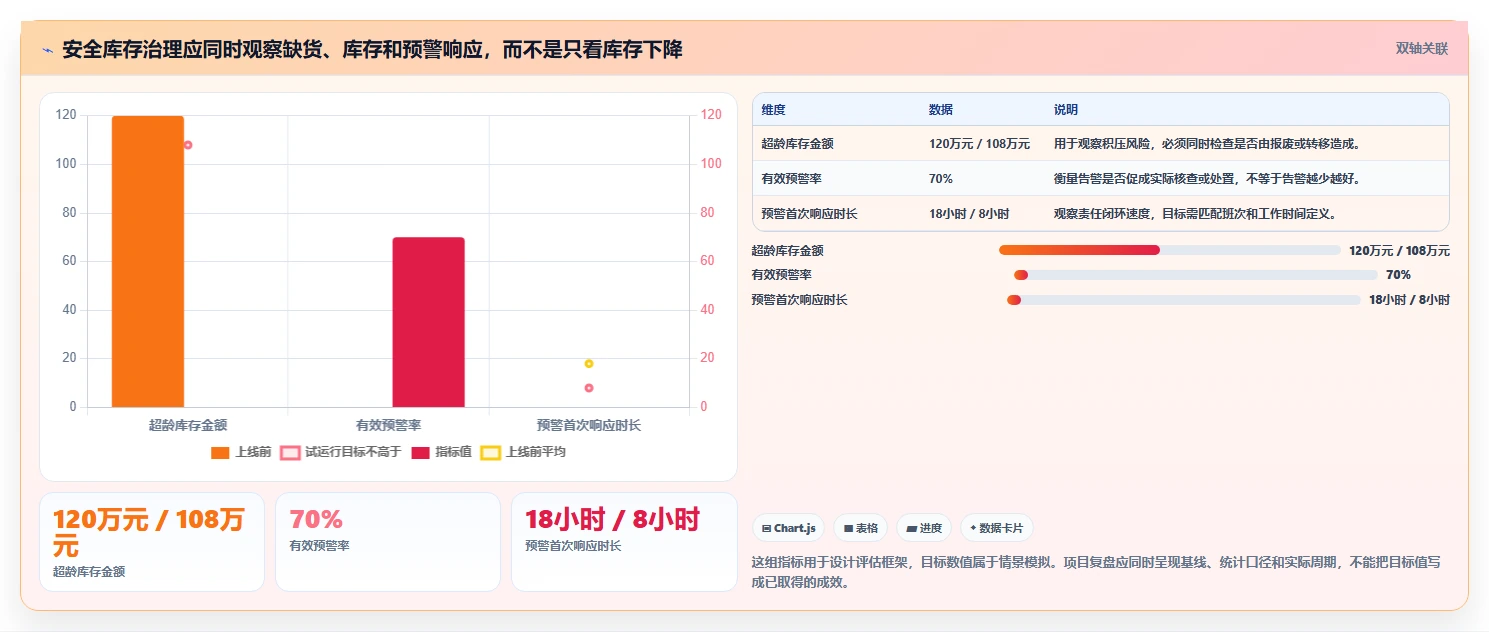1489x632 pixels.
Task: Click the card title 安全库存治理
Action: [372, 49]
